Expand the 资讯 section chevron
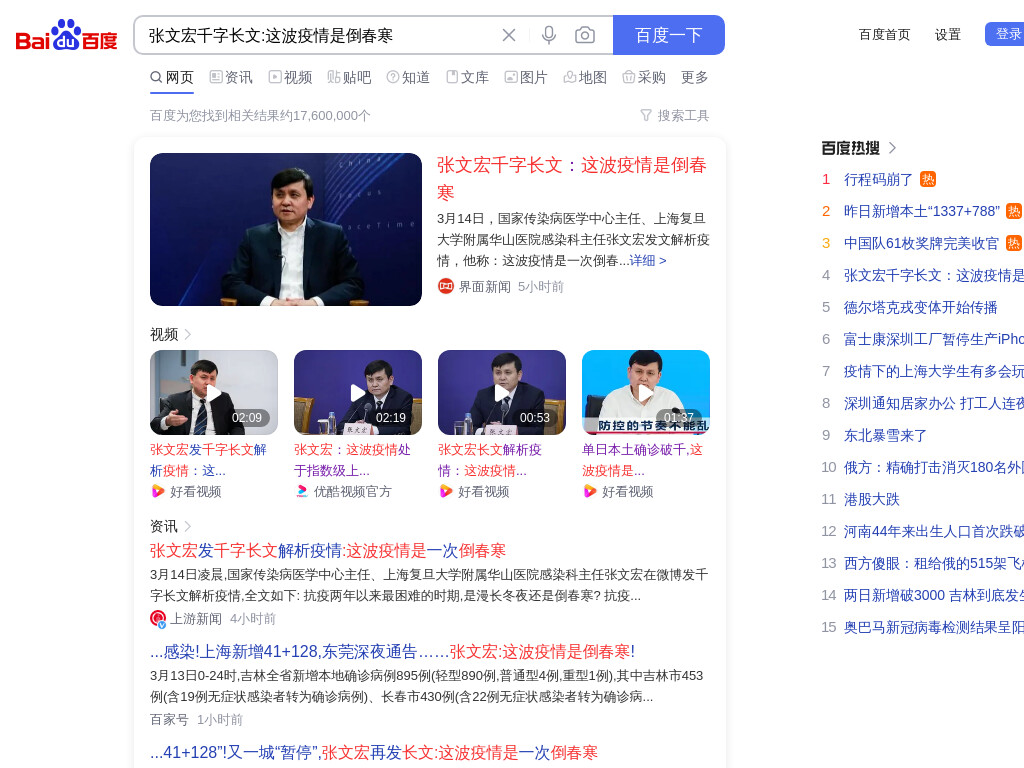This screenshot has height=768, width=1024. 188,526
